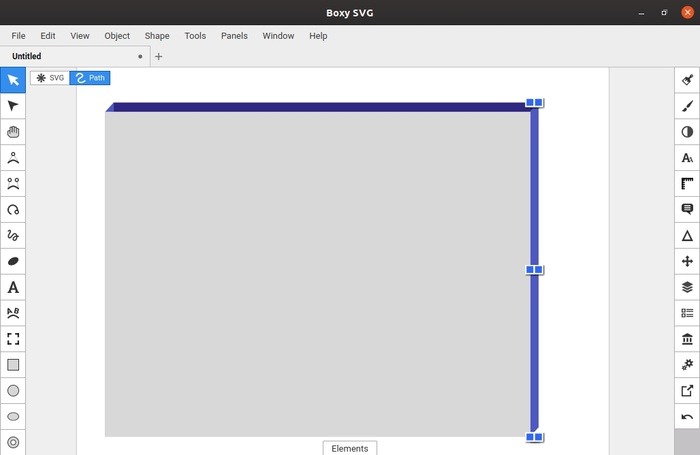Select the View box corners tool

point(13,339)
